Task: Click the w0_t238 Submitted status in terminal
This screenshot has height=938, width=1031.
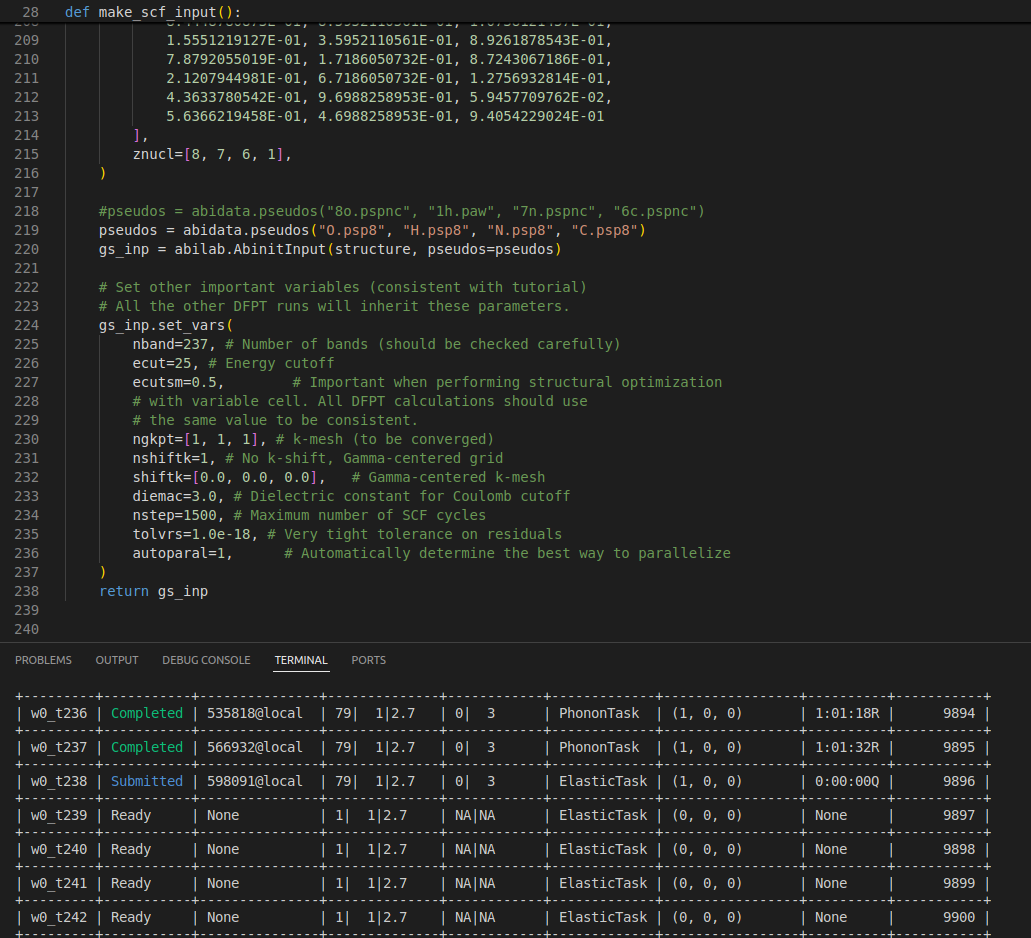Action: [146, 781]
